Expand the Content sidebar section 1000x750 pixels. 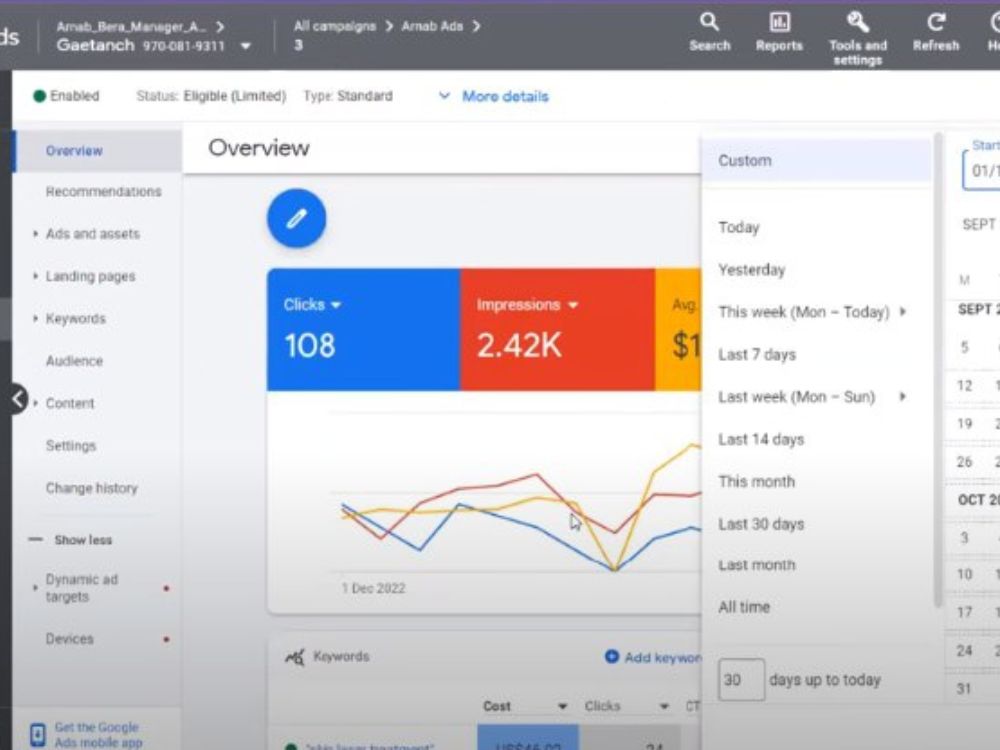pyautogui.click(x=35, y=403)
